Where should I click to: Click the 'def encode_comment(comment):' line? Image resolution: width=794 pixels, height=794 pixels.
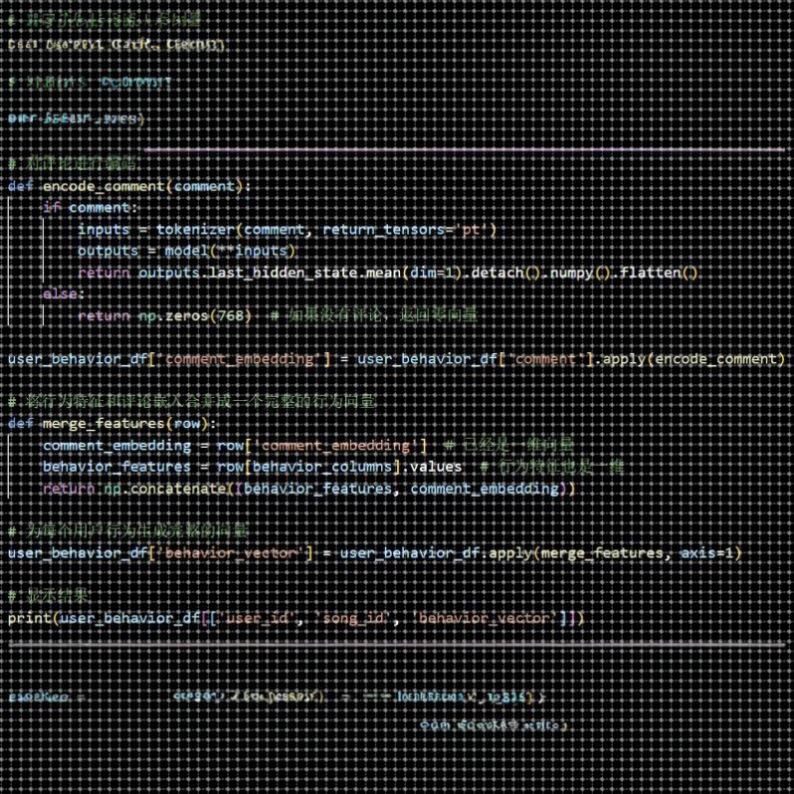coord(129,186)
